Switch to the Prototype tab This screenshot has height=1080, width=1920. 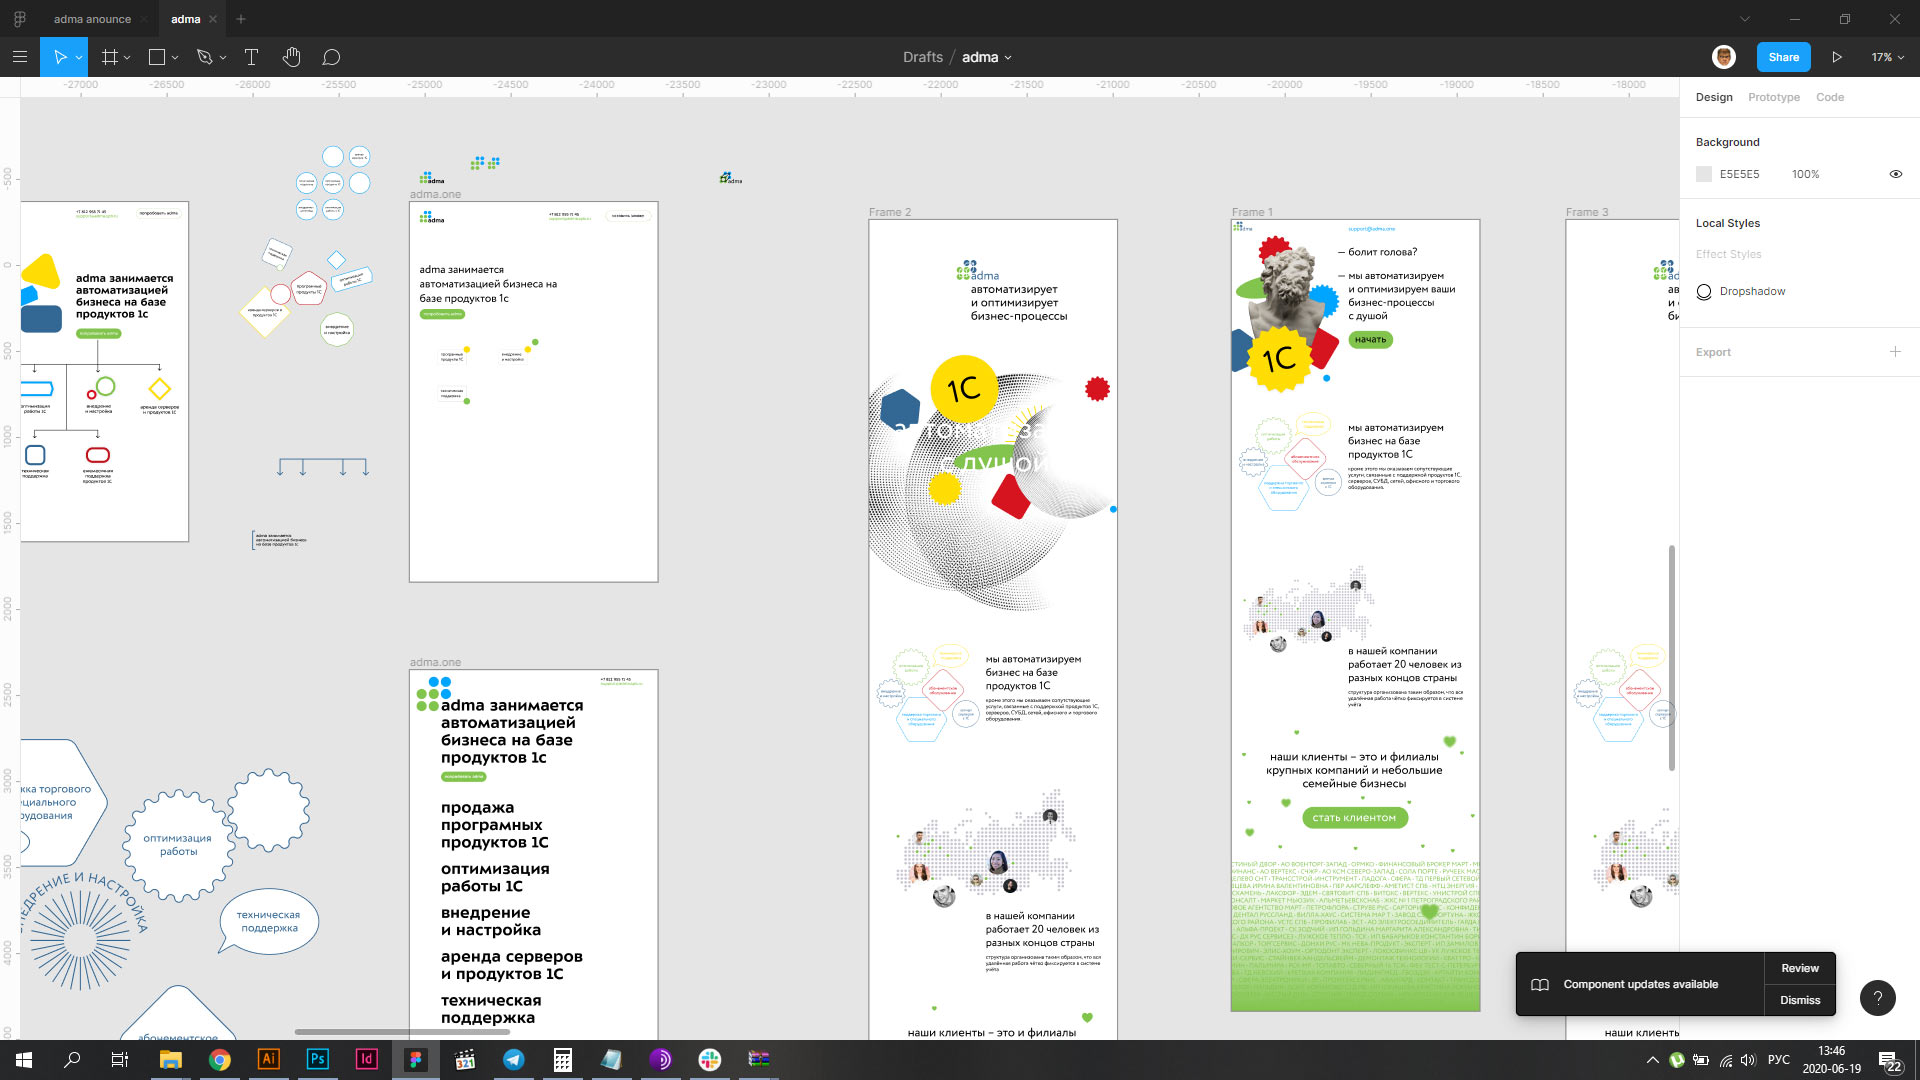click(1773, 97)
